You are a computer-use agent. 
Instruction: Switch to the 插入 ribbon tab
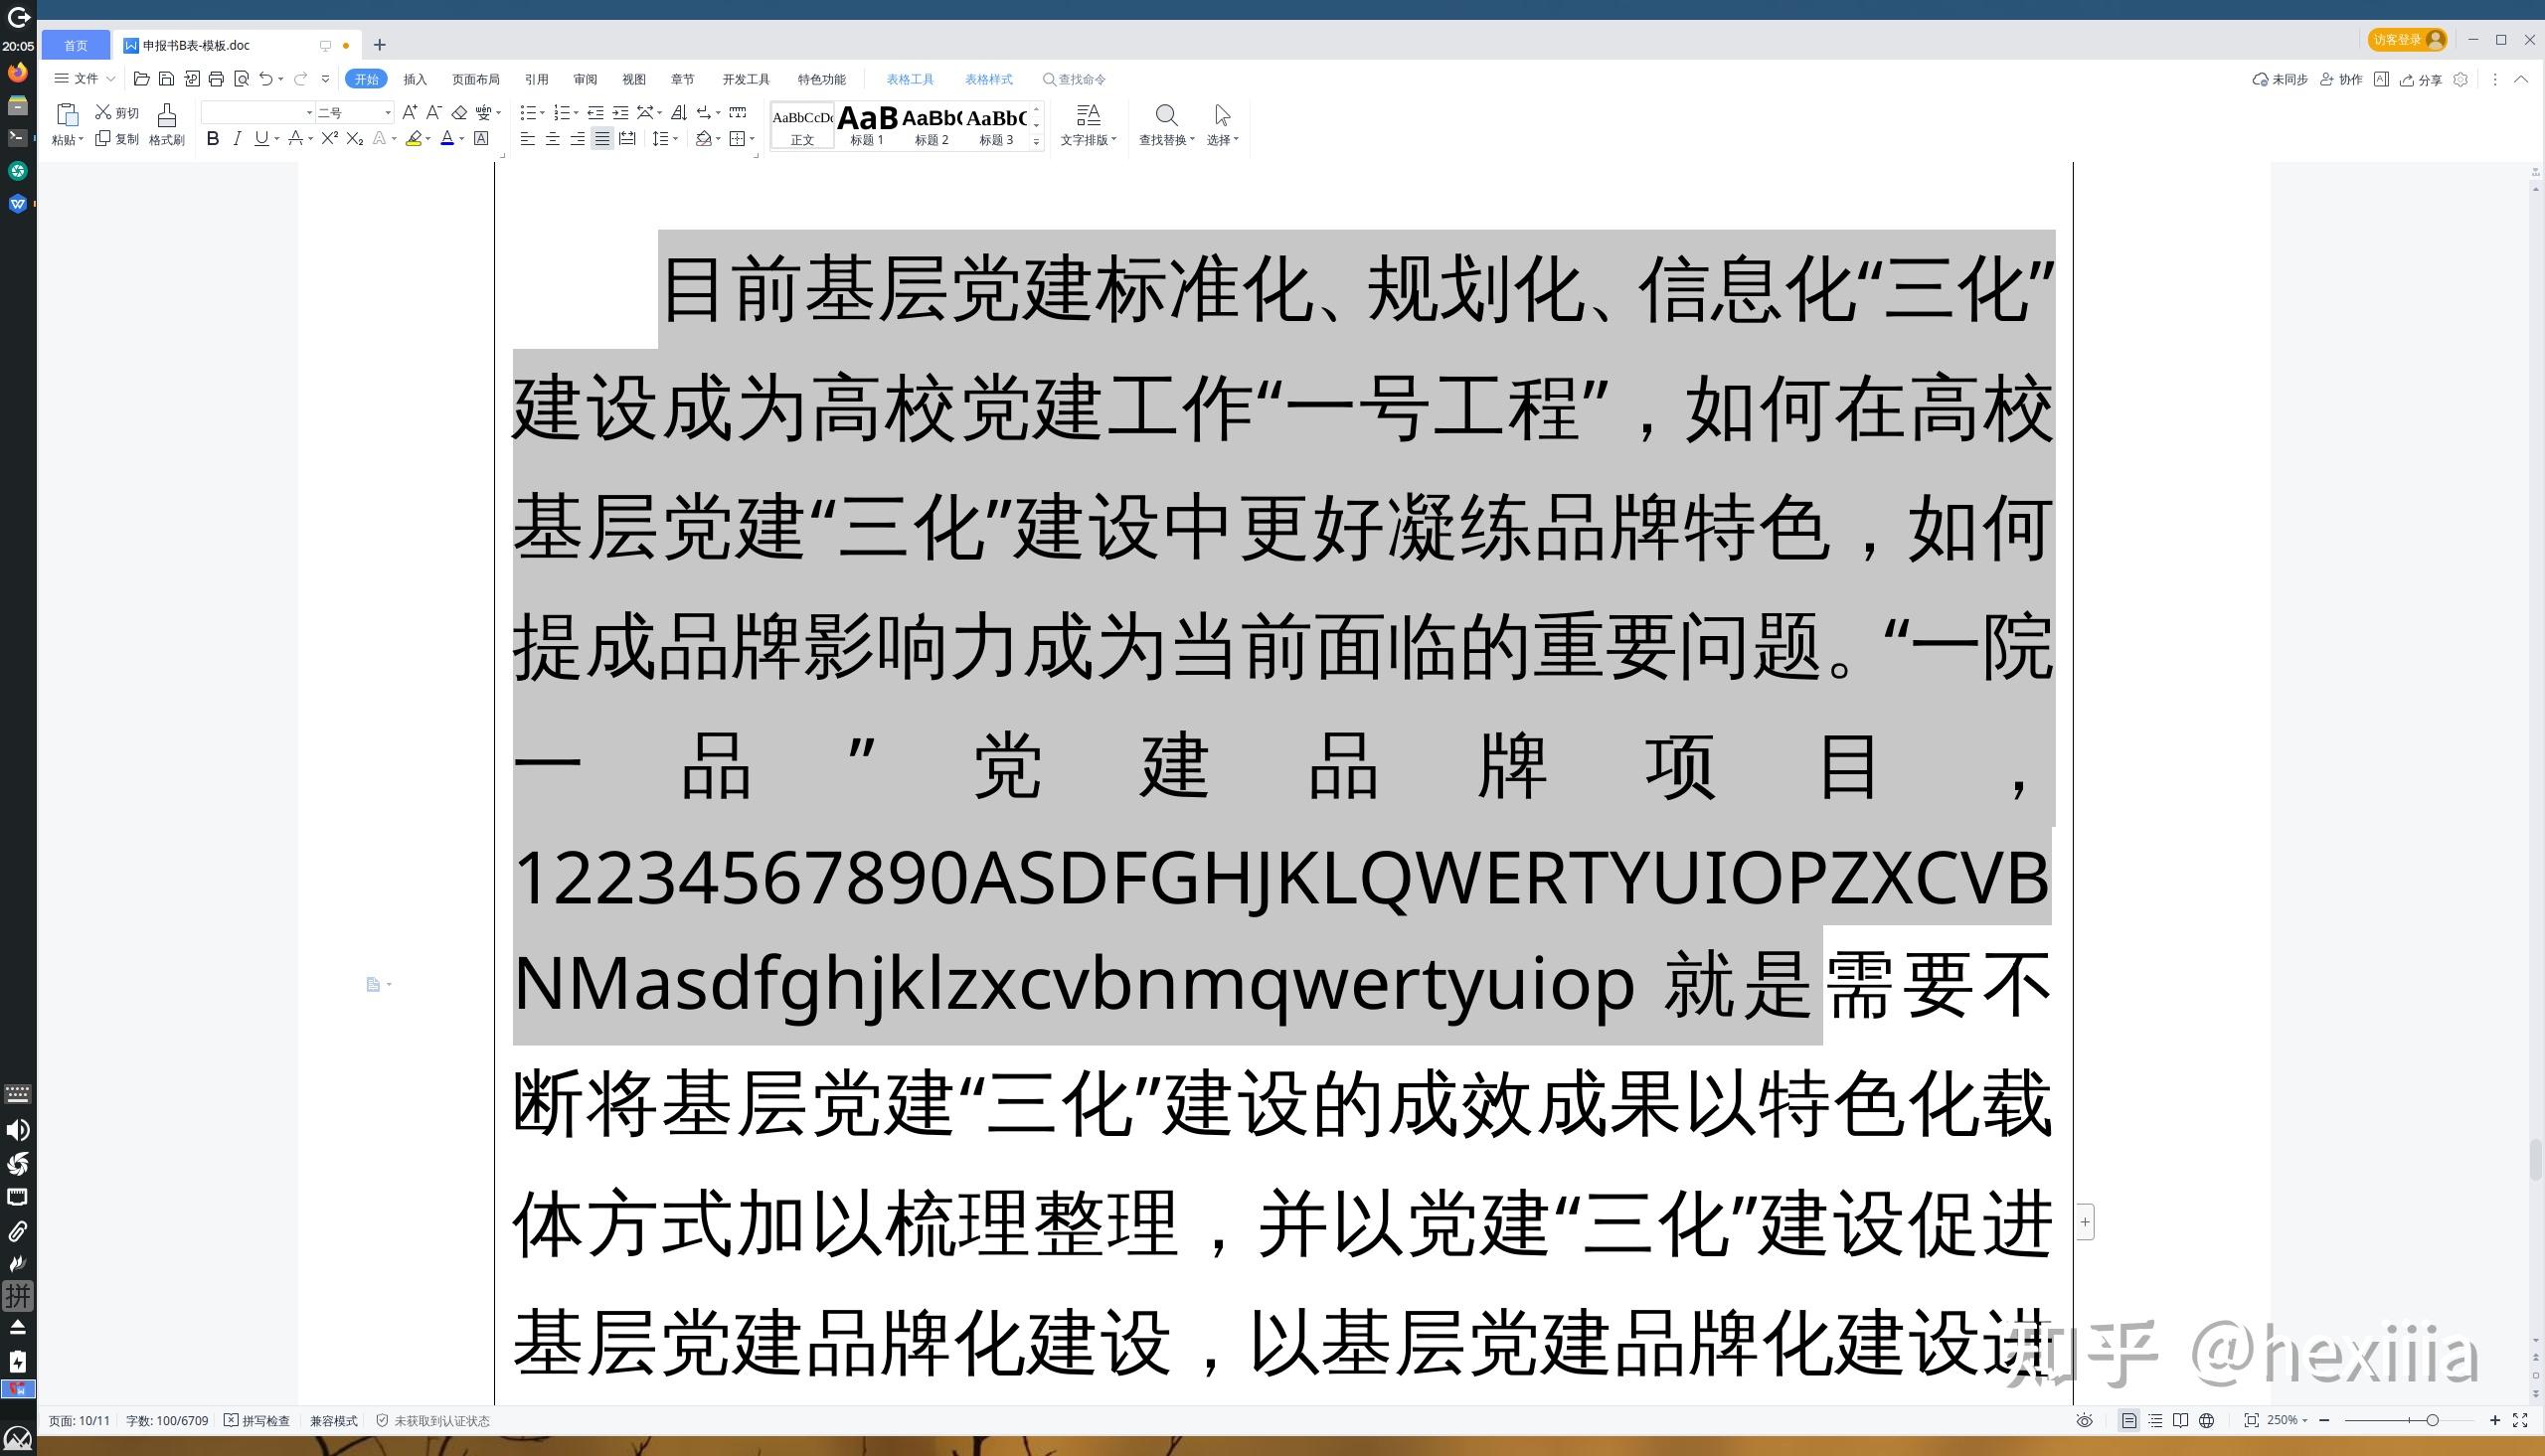pyautogui.click(x=414, y=79)
